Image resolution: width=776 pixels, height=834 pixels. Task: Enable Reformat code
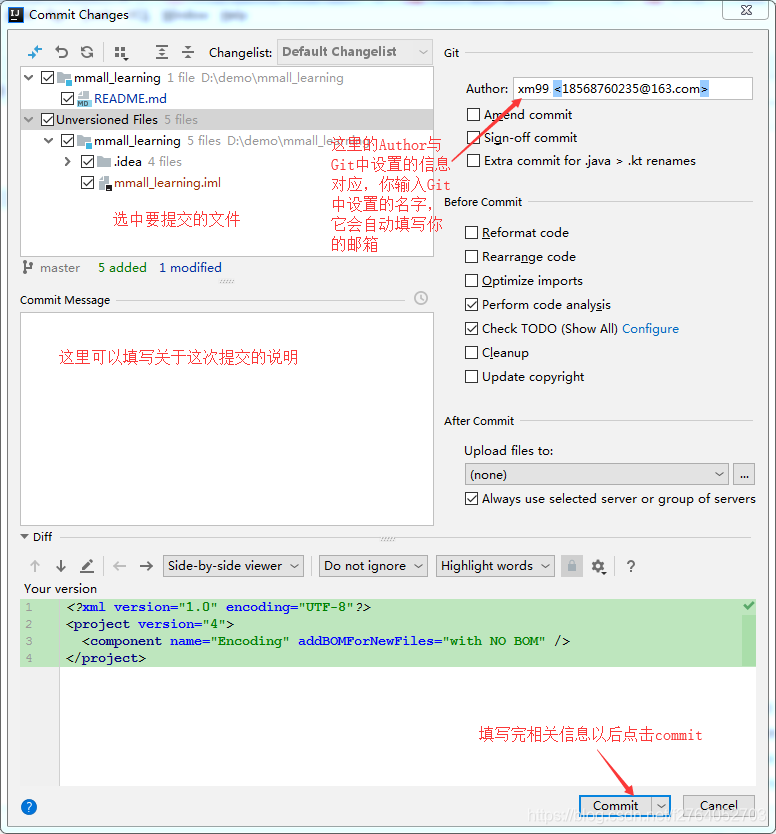coord(471,232)
